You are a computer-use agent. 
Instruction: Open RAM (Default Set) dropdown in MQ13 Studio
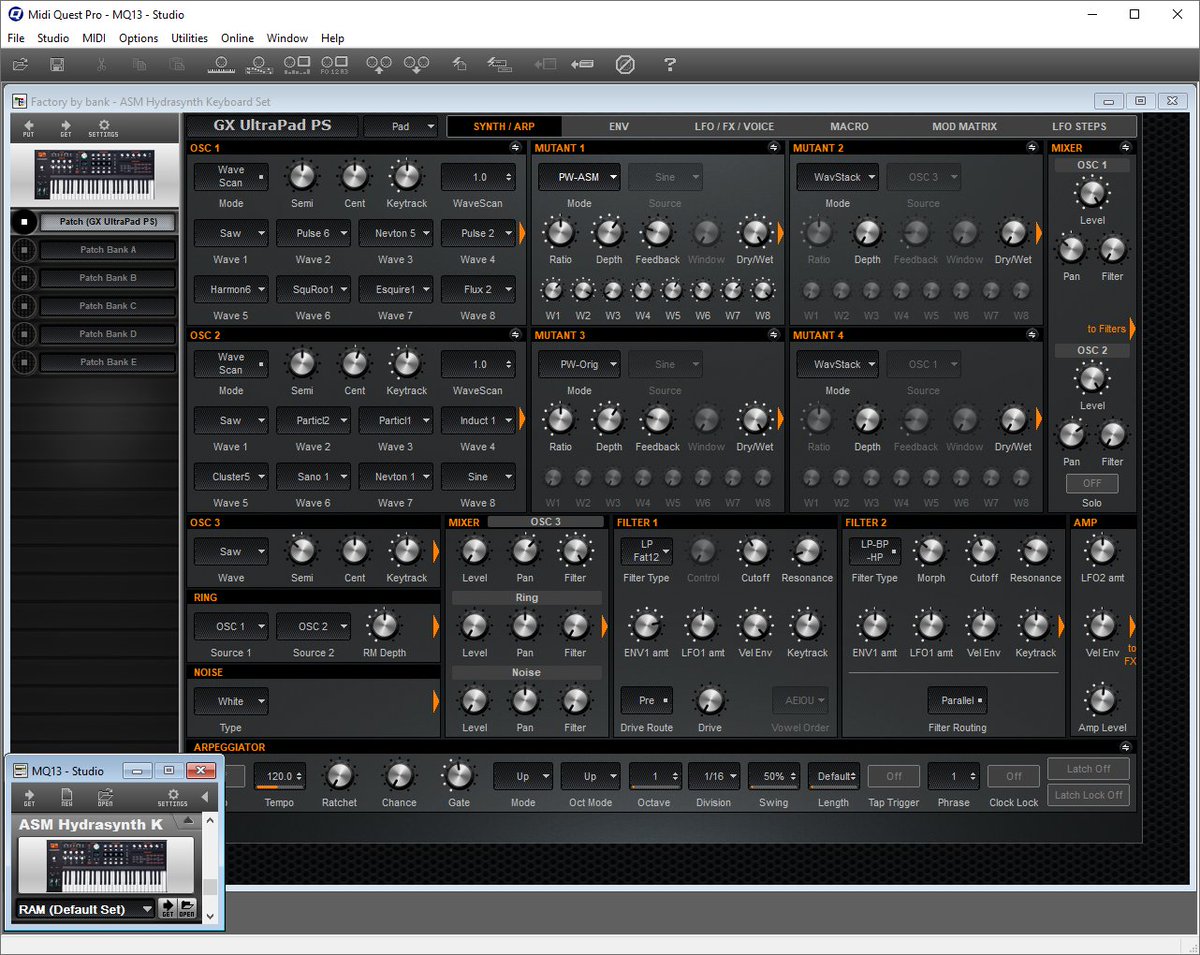click(x=86, y=909)
